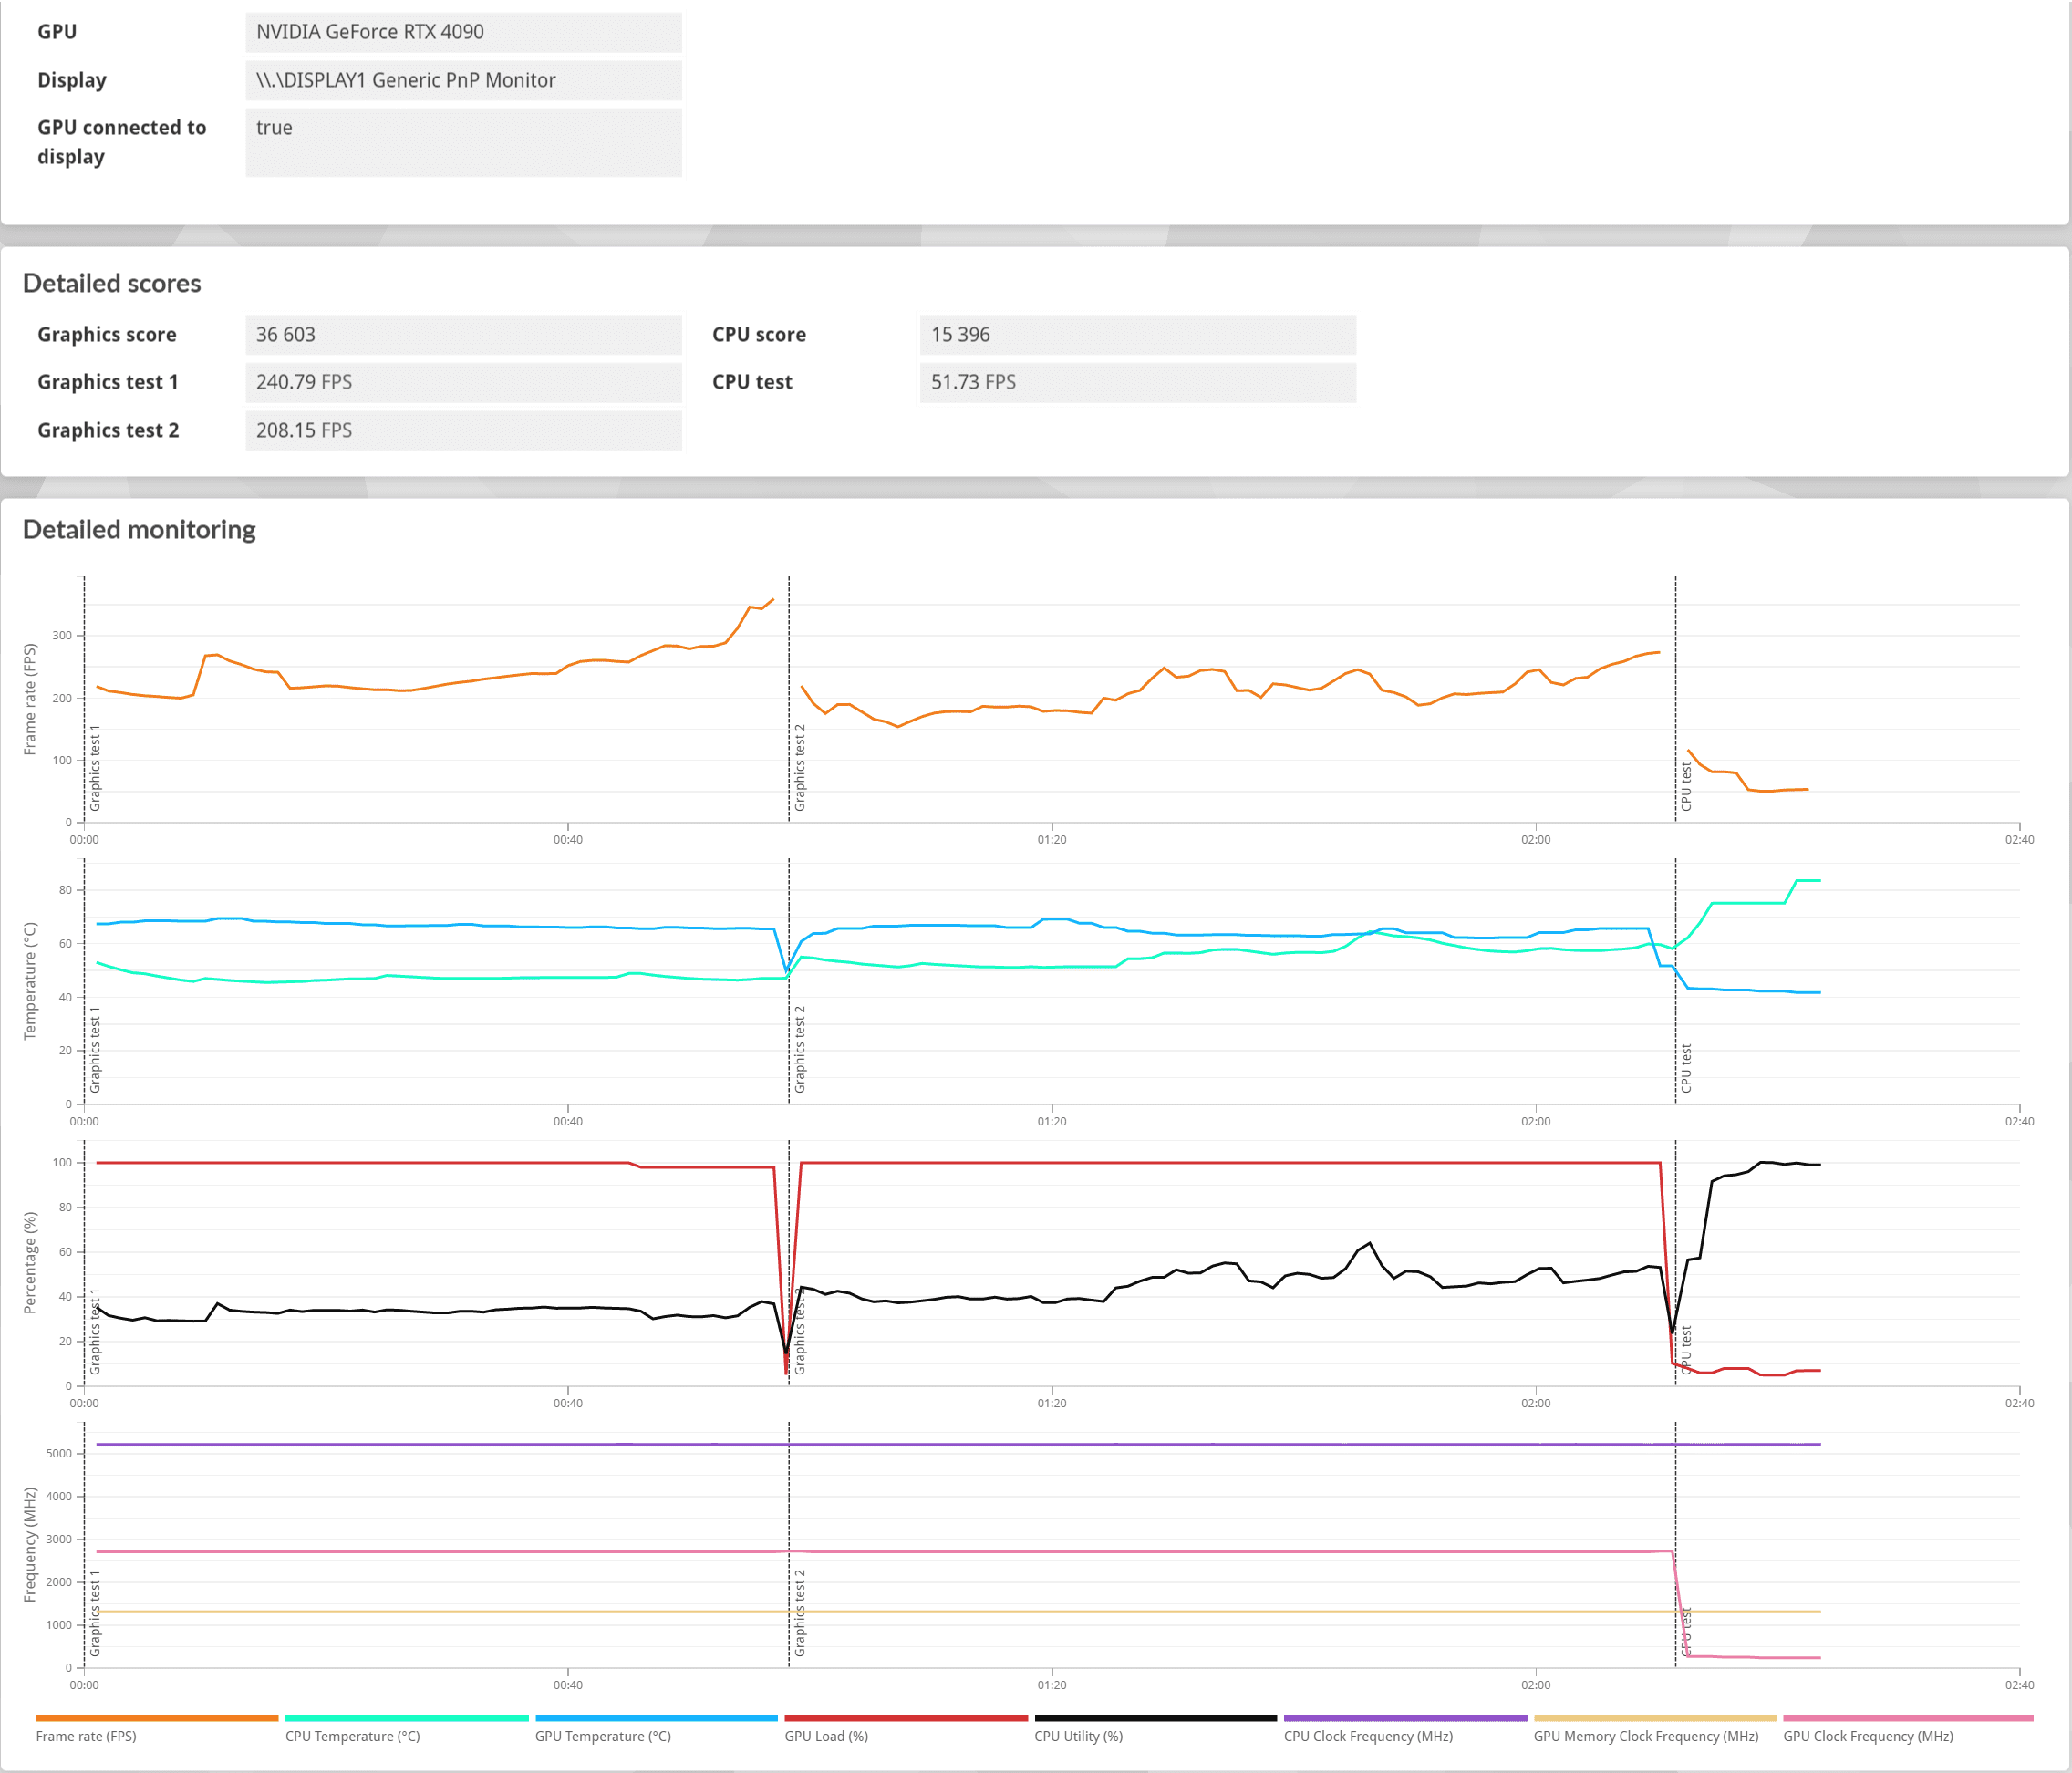Click the Graphics score value 36 603
This screenshot has width=2072, height=1773.
coord(464,335)
